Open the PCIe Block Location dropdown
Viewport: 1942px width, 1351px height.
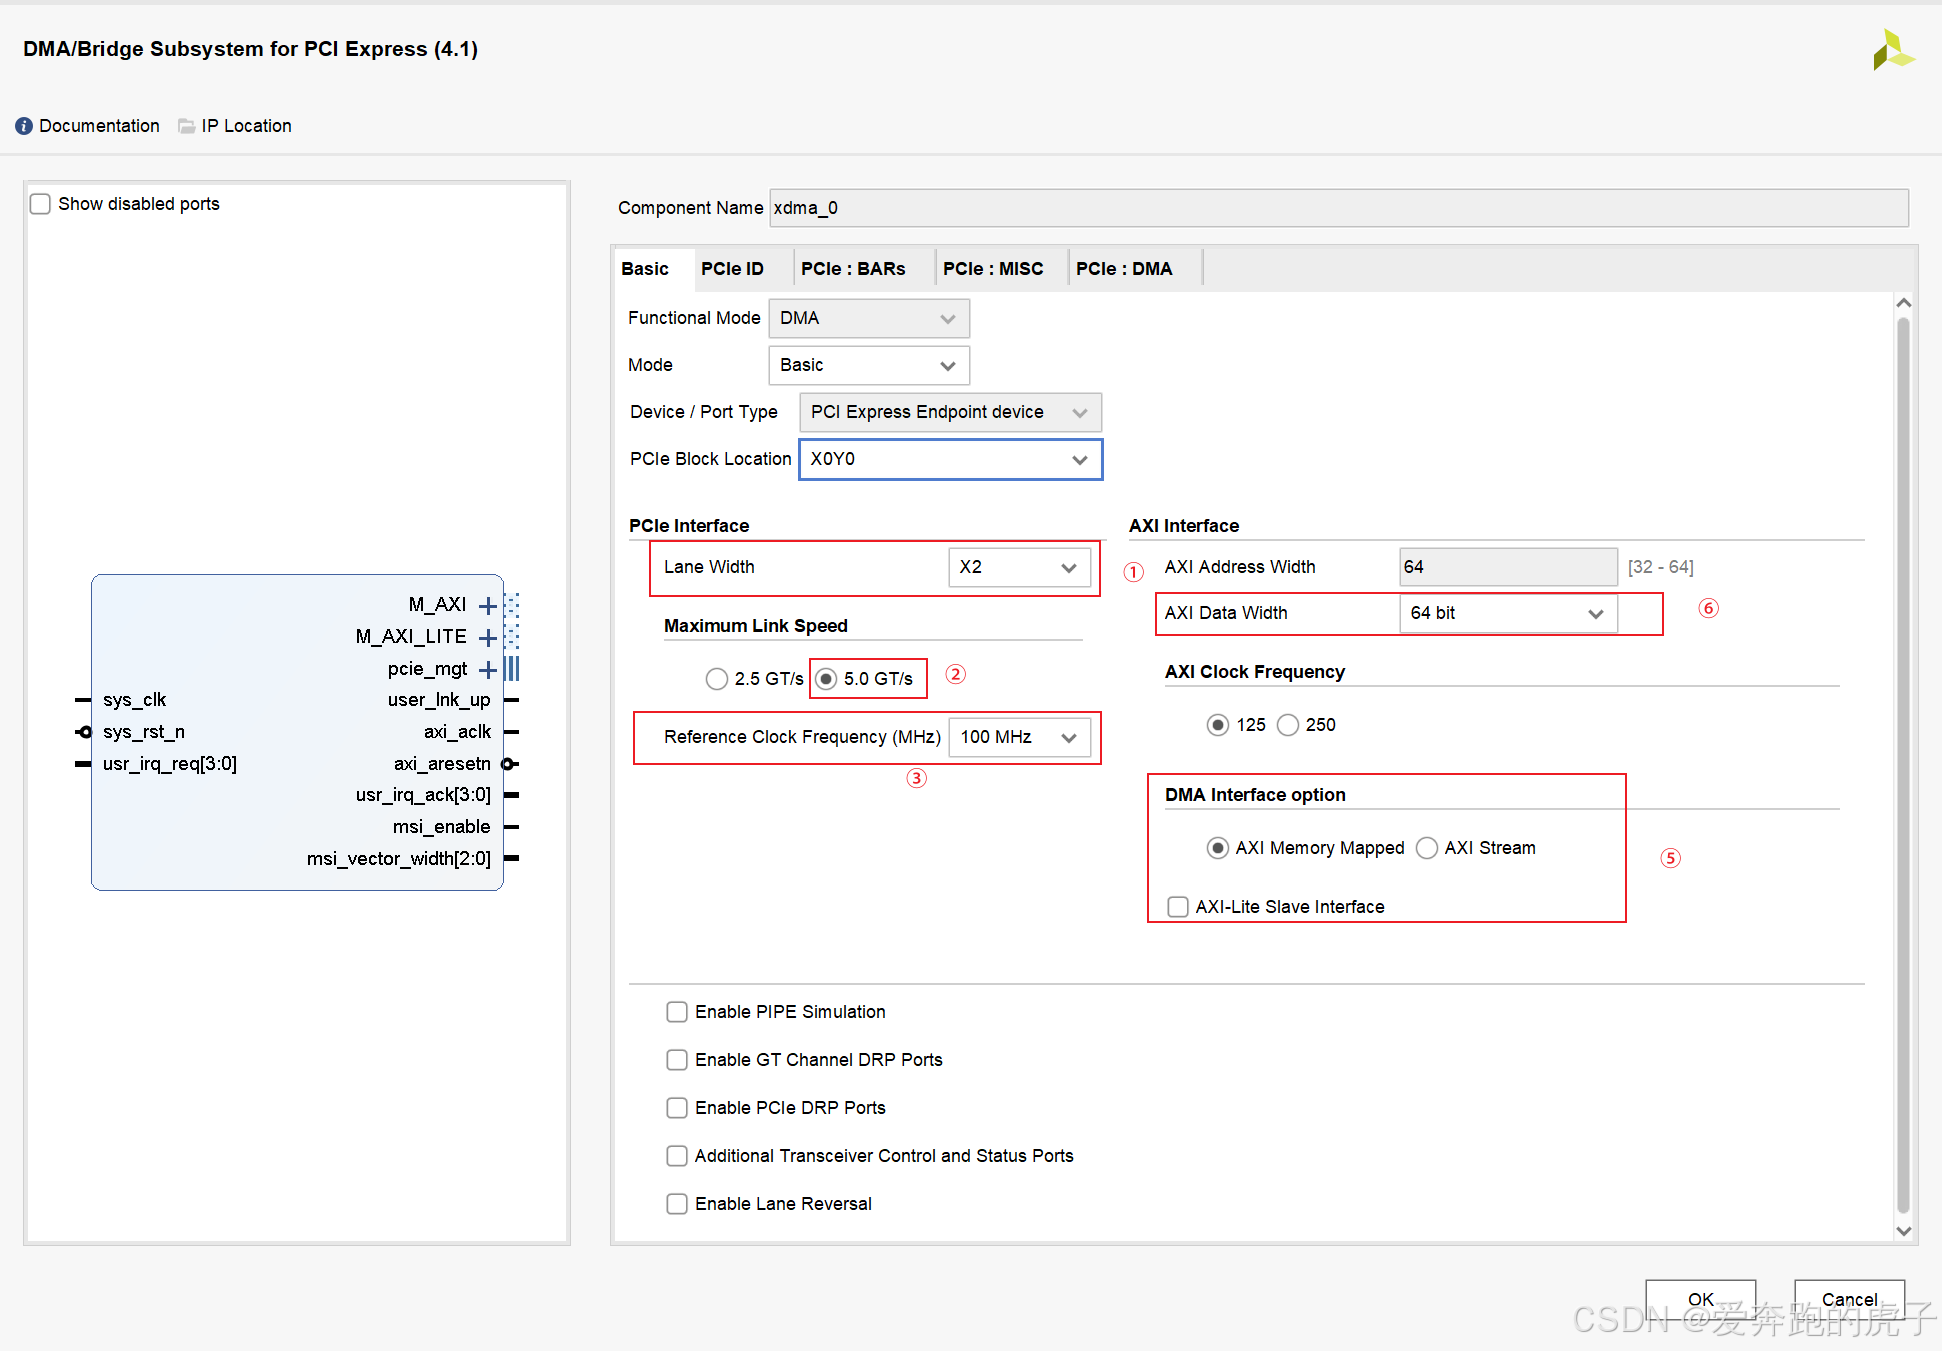coord(949,460)
